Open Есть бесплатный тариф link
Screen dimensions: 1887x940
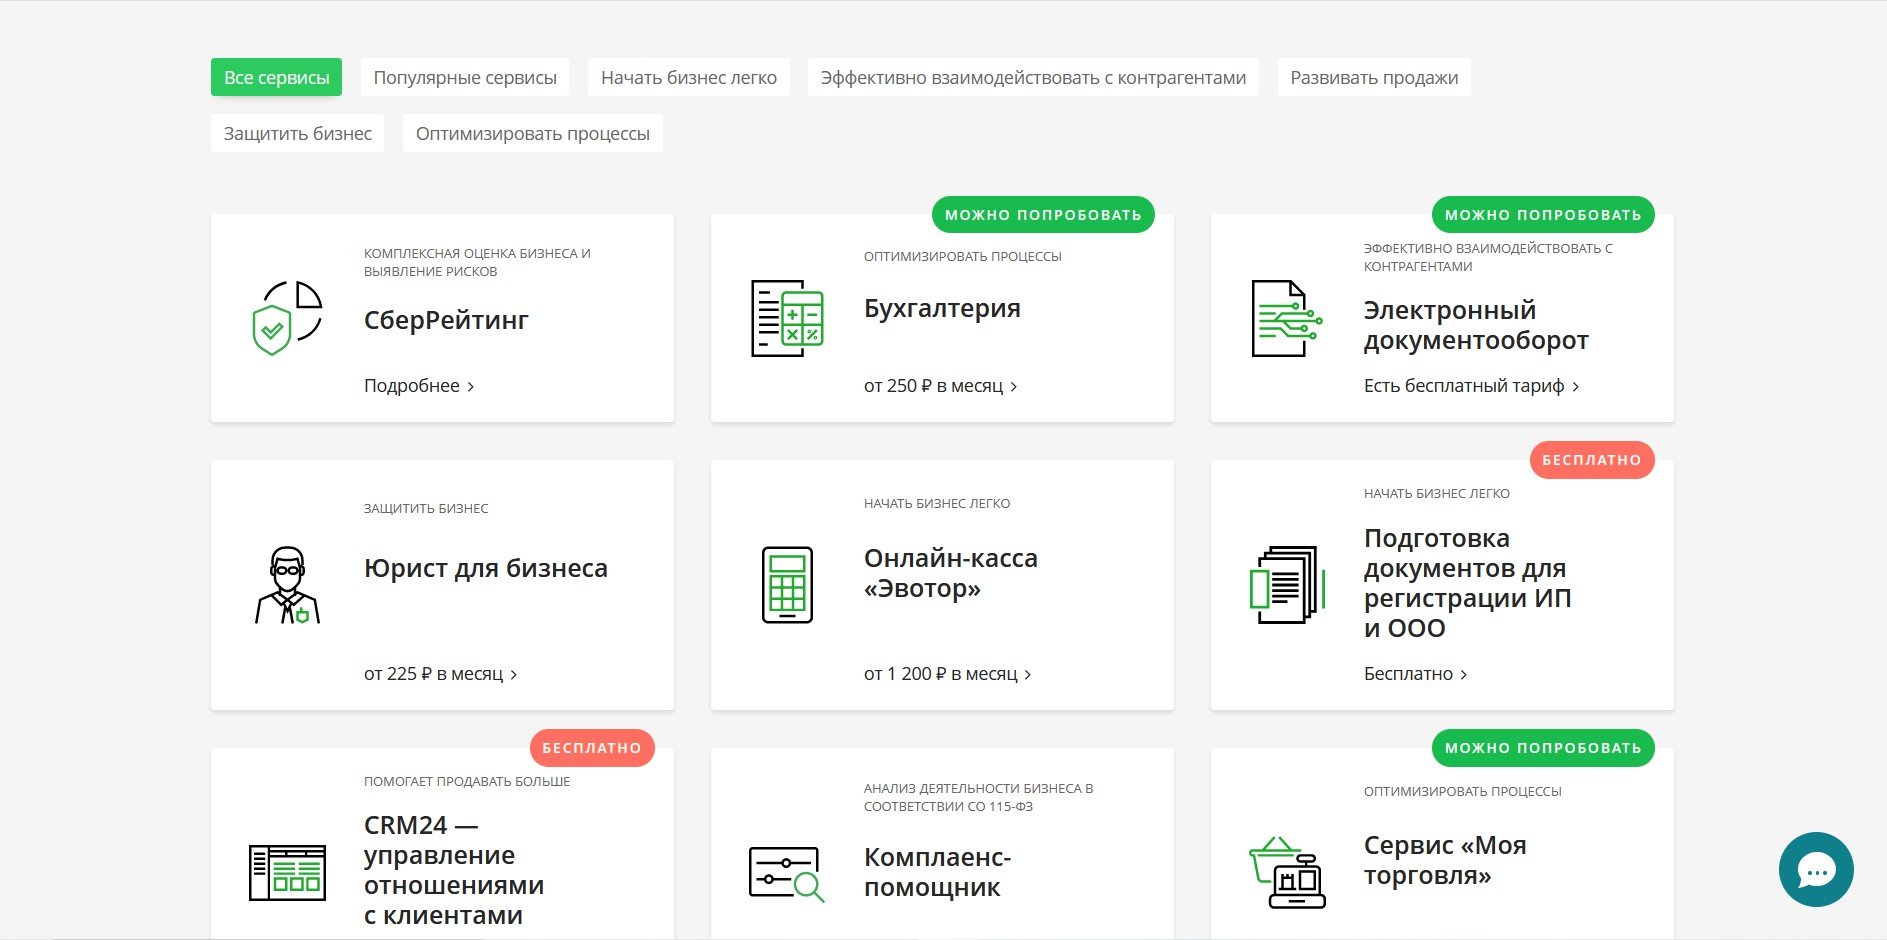point(1470,386)
